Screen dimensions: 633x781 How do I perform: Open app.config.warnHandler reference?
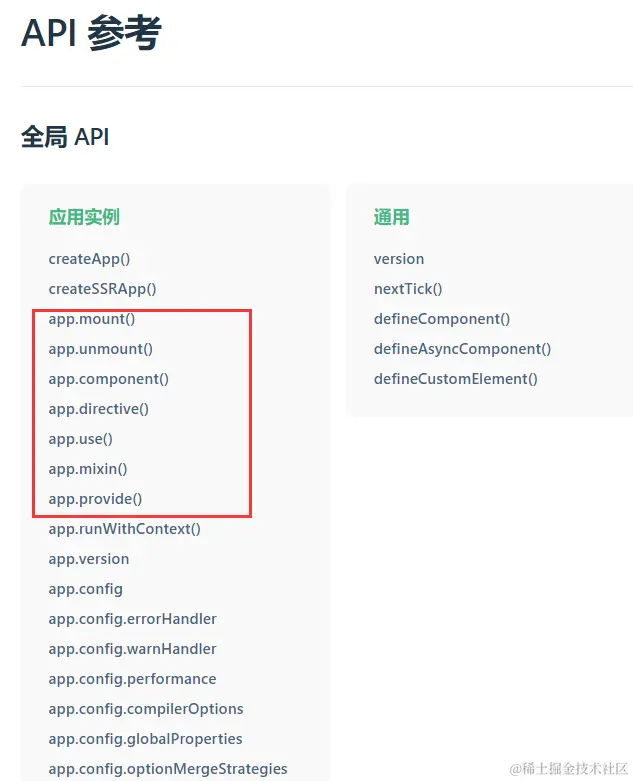[x=132, y=649]
